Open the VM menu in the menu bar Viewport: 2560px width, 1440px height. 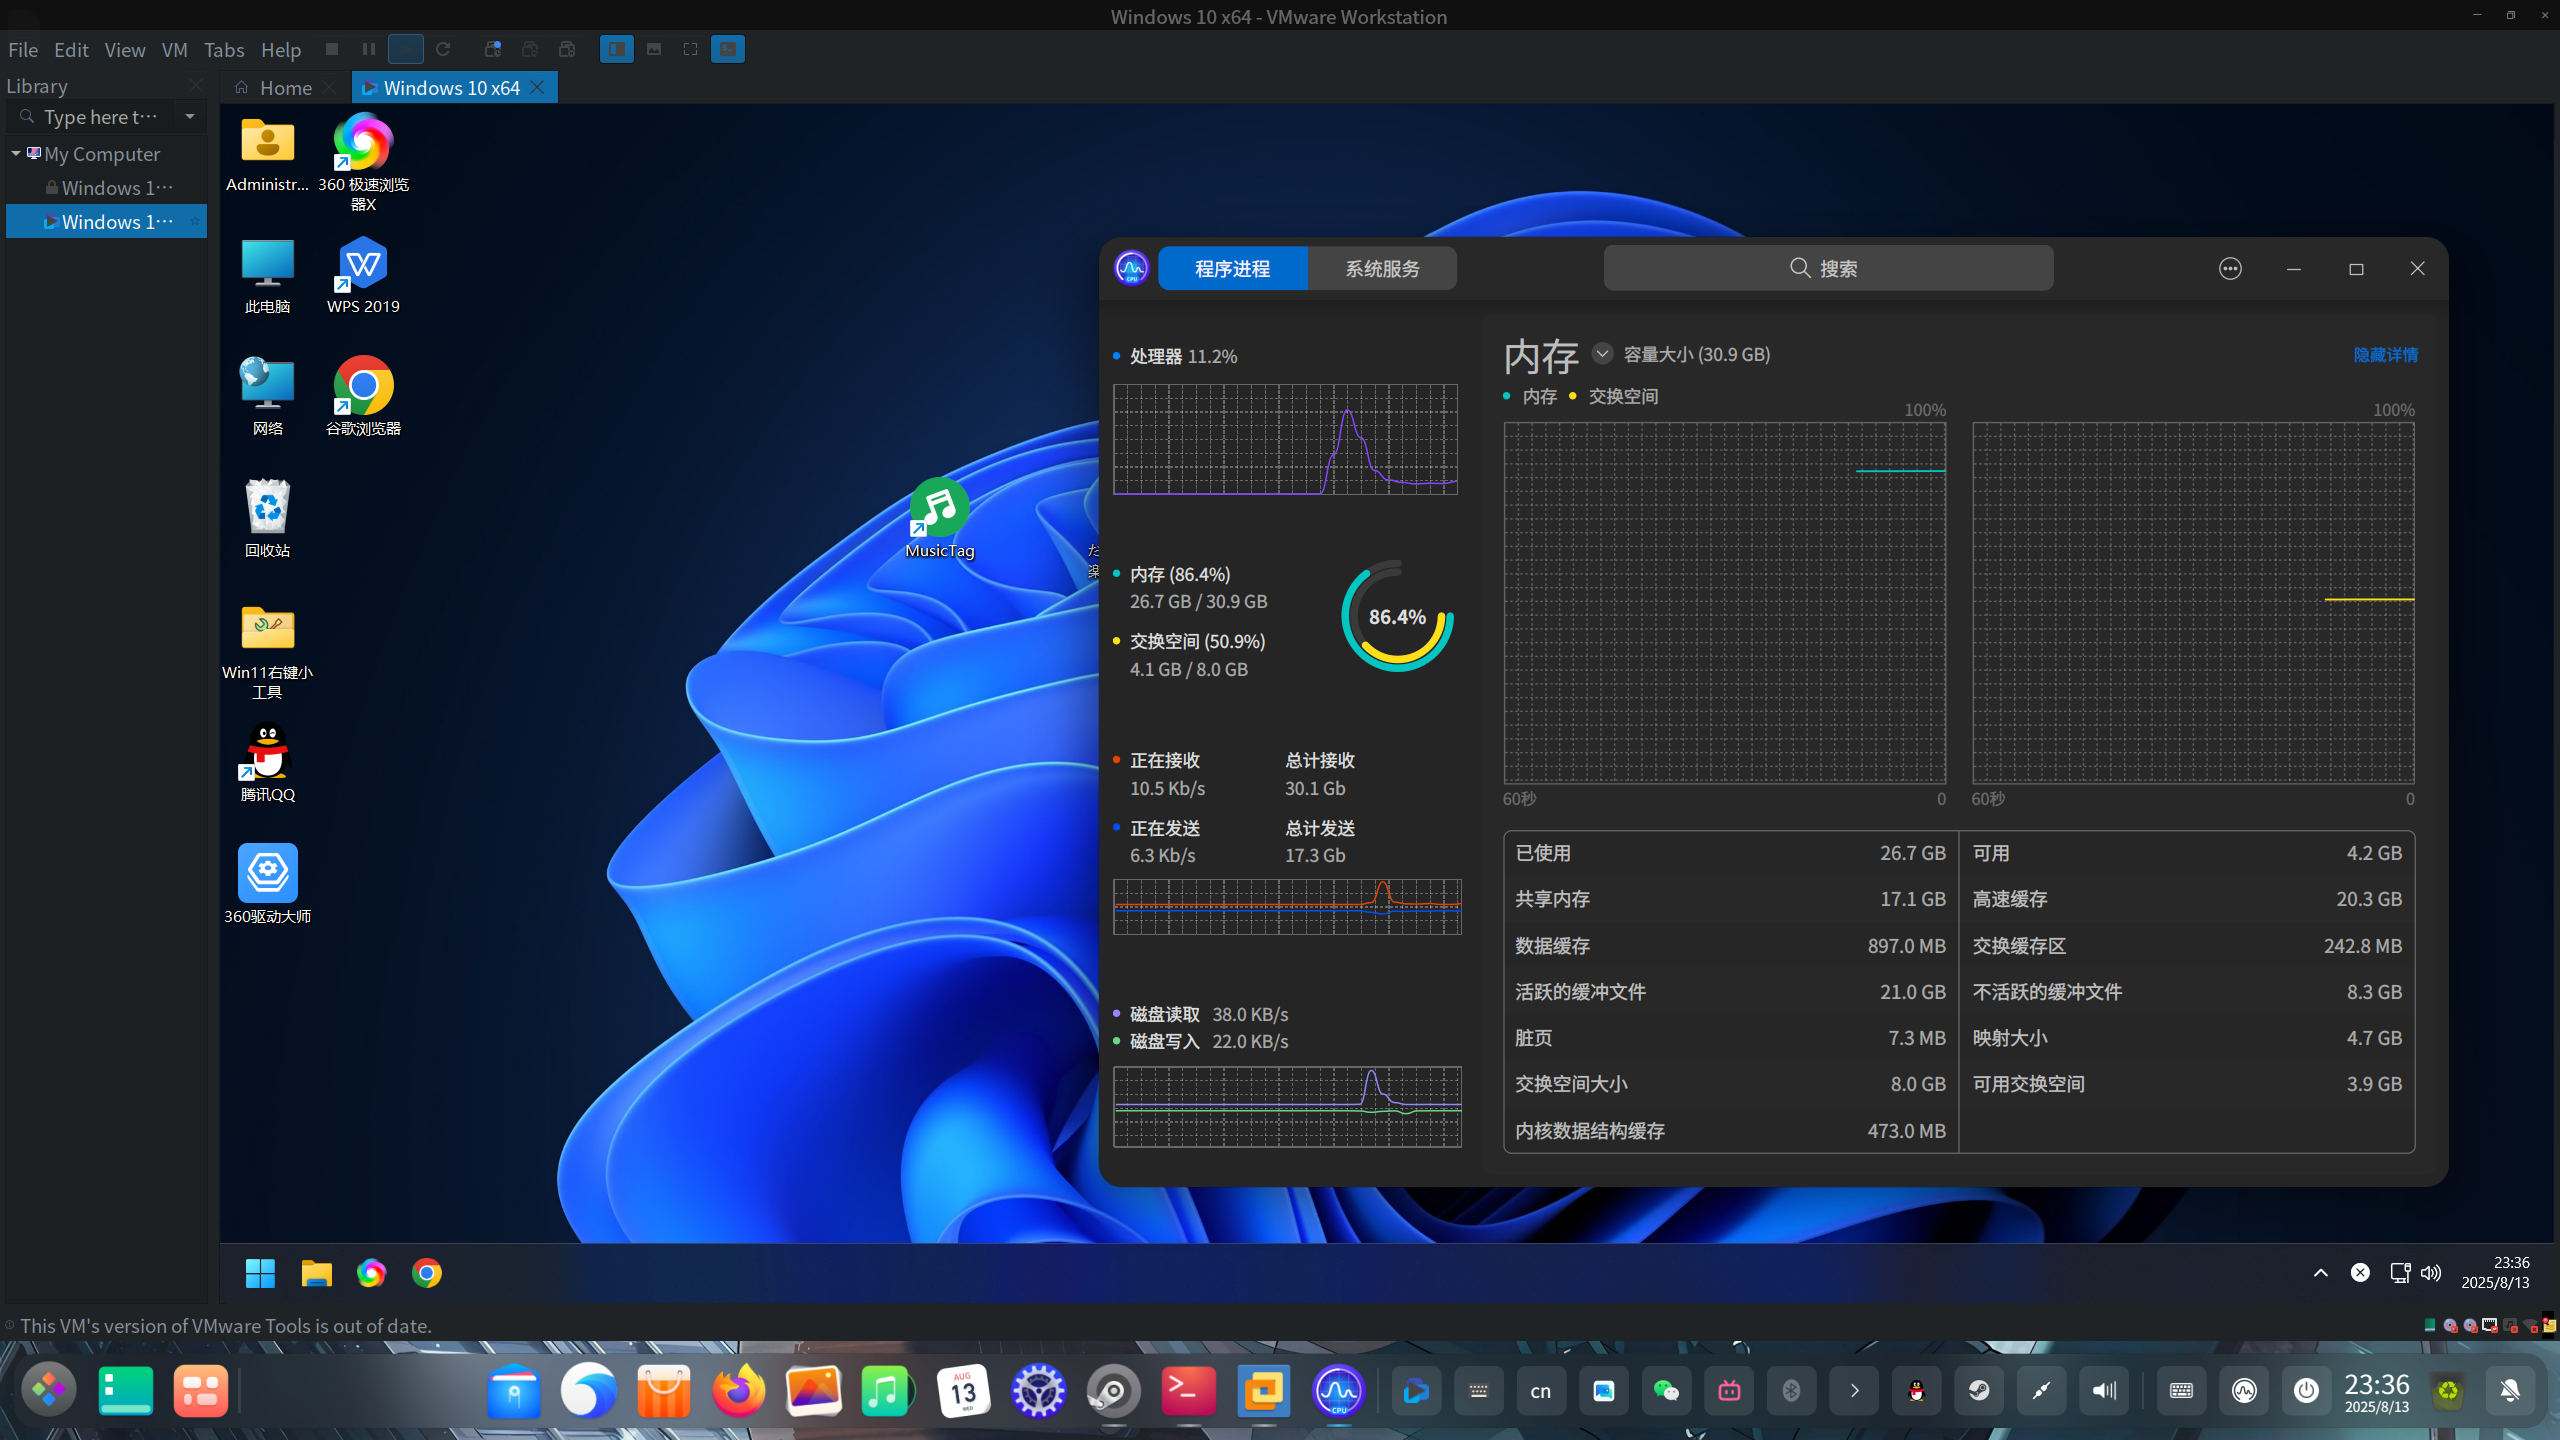click(x=174, y=50)
